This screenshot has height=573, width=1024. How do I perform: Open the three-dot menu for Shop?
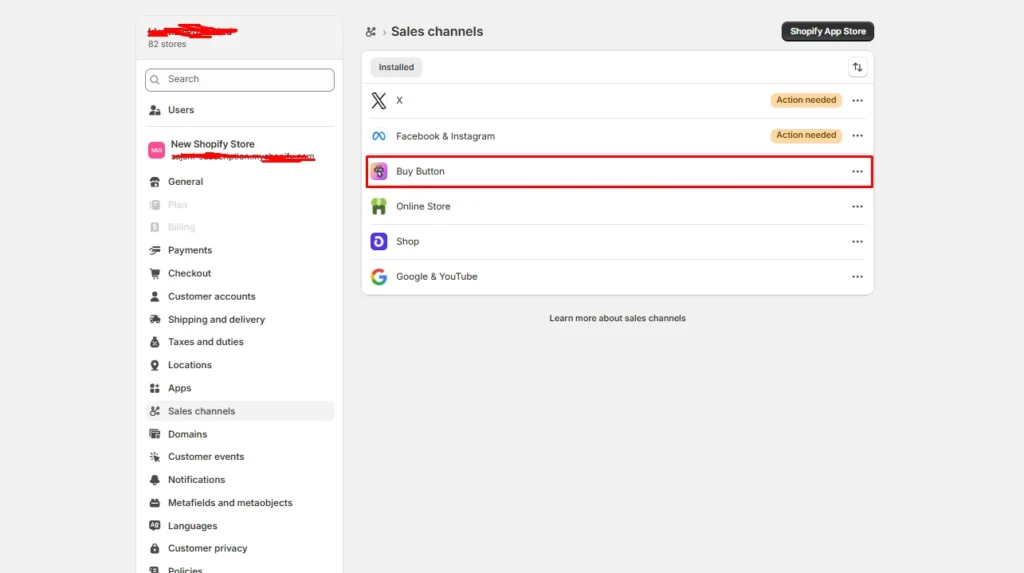coord(857,242)
